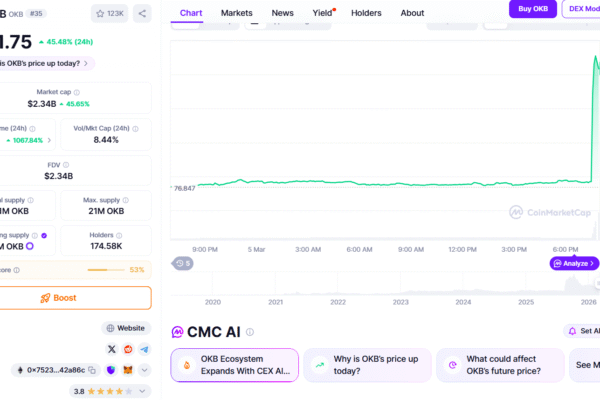Image resolution: width=600 pixels, height=400 pixels.
Task: Click the 2023 mark on timeline range
Action: click(x=400, y=300)
